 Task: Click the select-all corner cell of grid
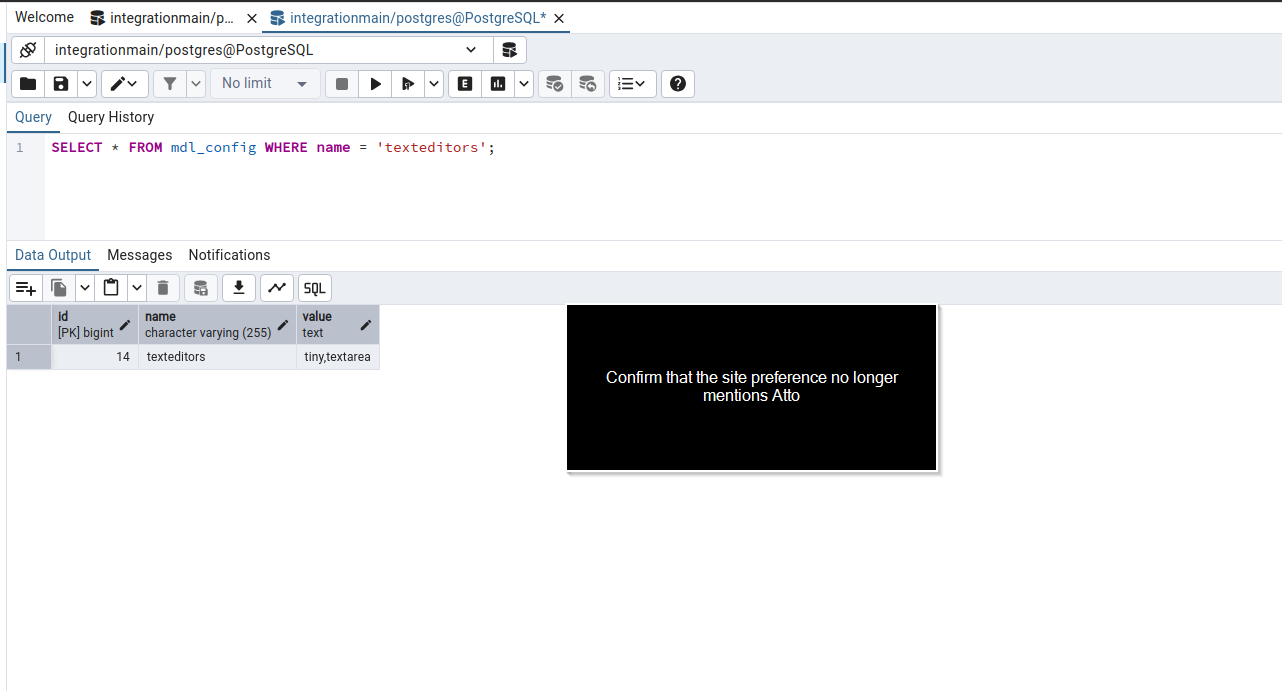(29, 325)
